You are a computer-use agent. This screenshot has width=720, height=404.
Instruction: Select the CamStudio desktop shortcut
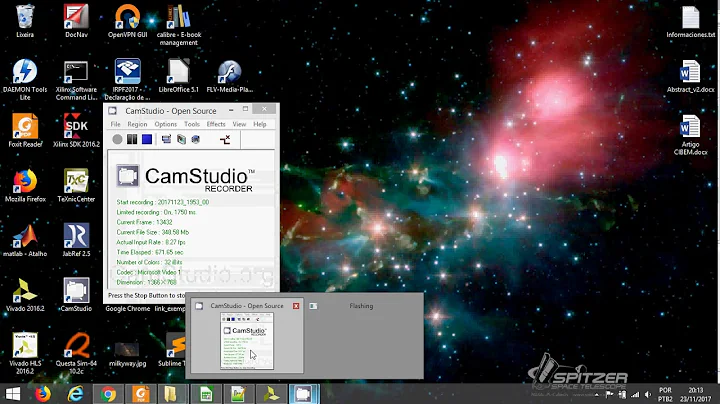pyautogui.click(x=76, y=295)
